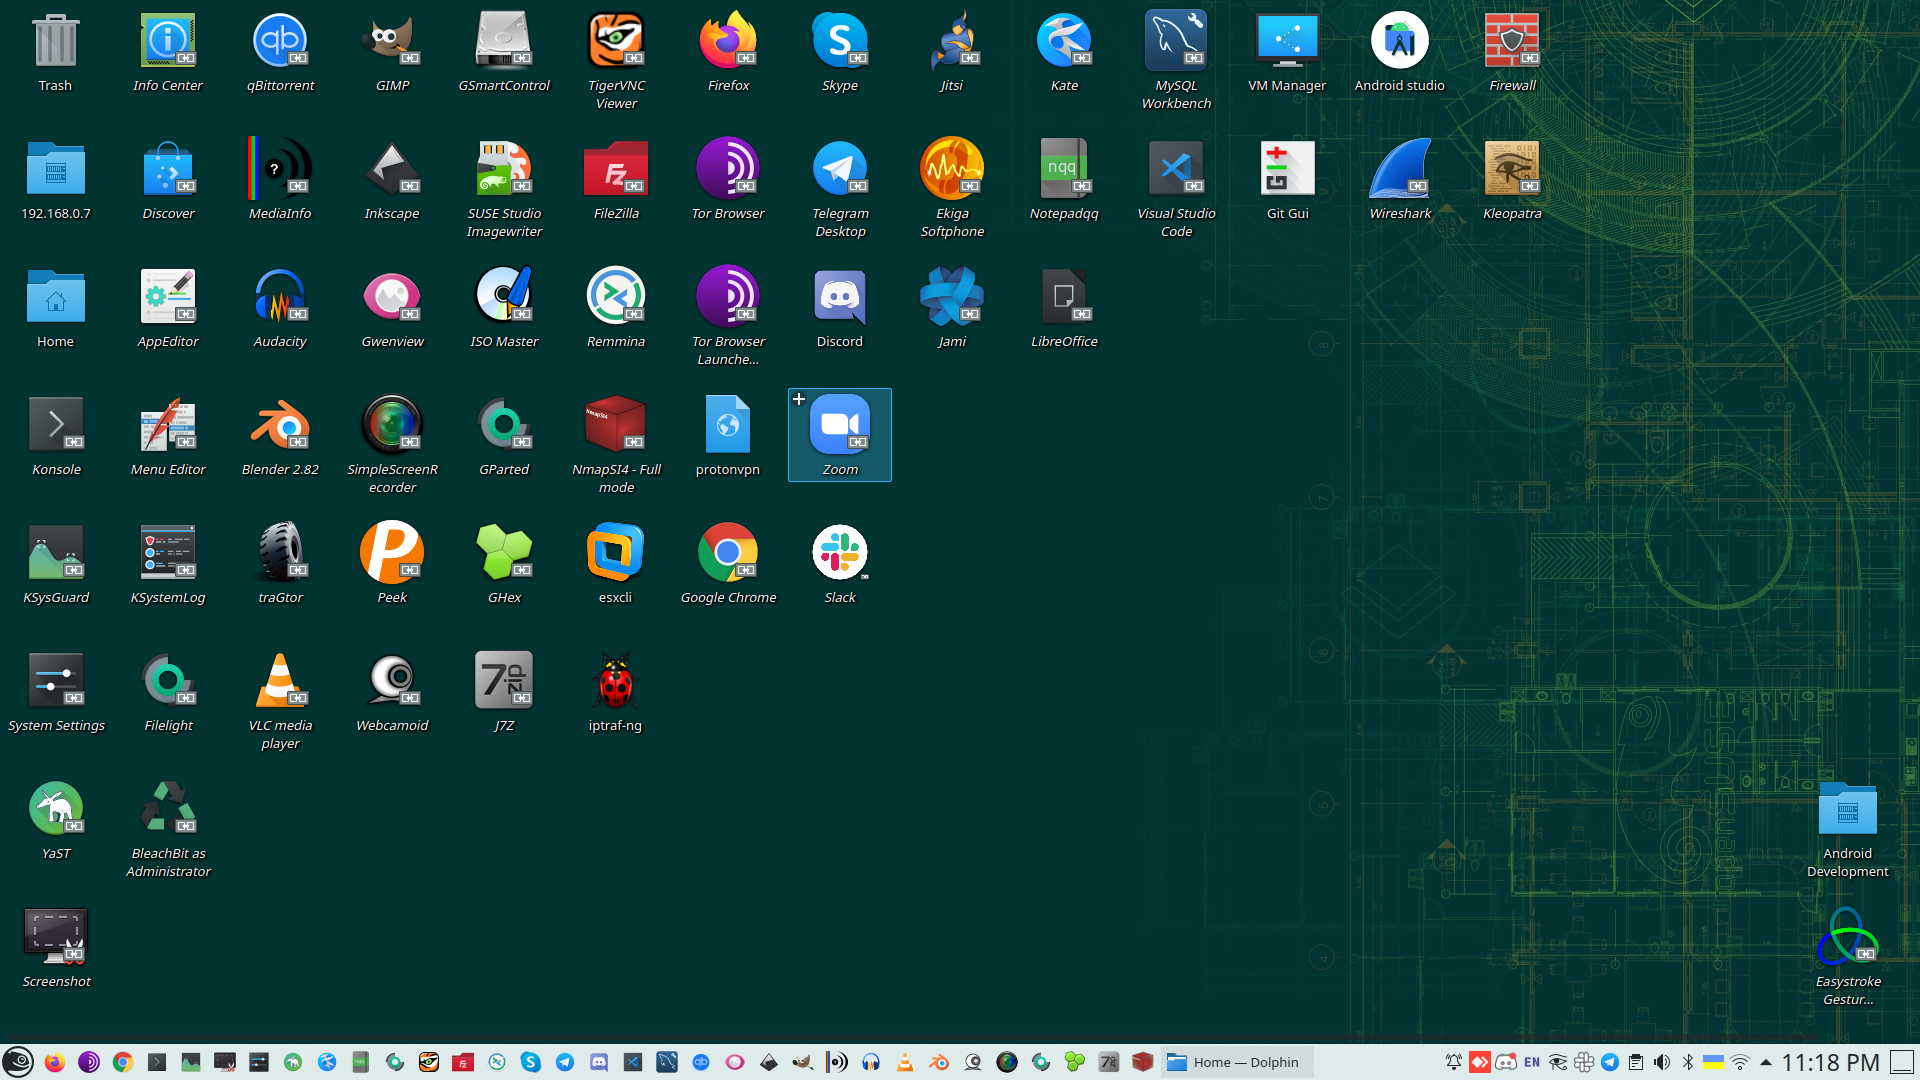Open the volume control in tray
Viewport: 1920px width, 1080px height.
coord(1662,1062)
